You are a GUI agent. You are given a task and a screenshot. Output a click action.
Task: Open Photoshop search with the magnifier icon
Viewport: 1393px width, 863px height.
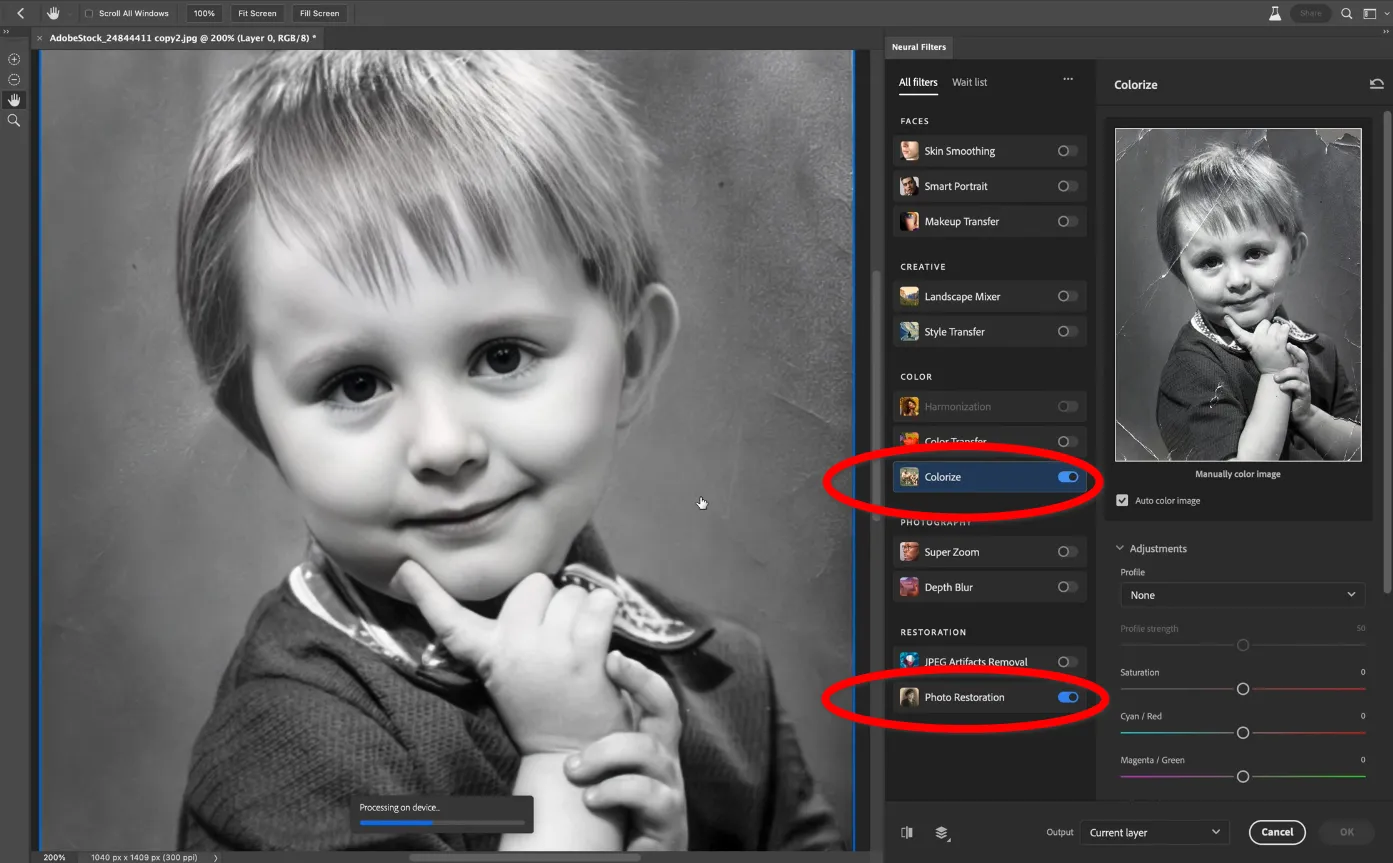[x=1346, y=13]
